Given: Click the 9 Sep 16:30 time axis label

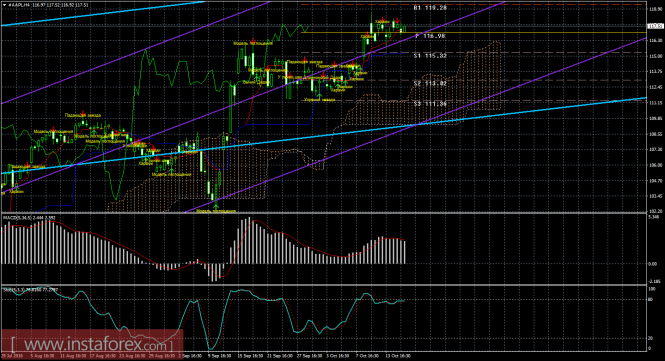Looking at the screenshot, I should (x=220, y=356).
